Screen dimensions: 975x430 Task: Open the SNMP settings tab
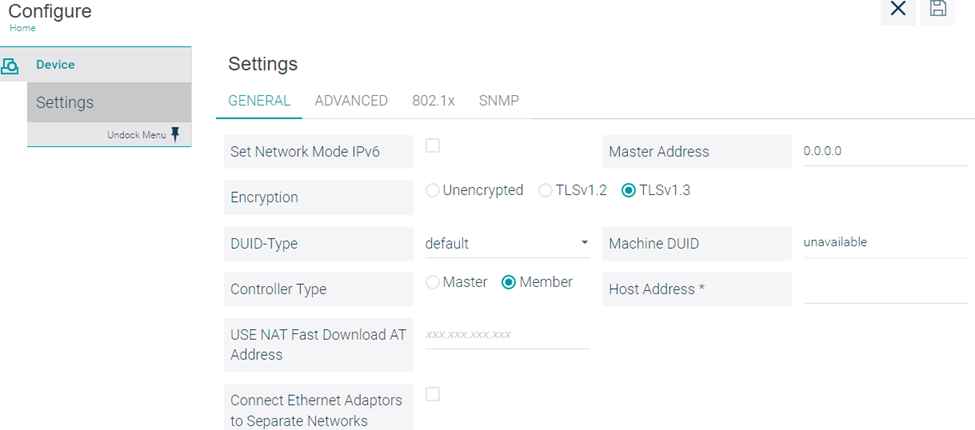click(x=499, y=101)
